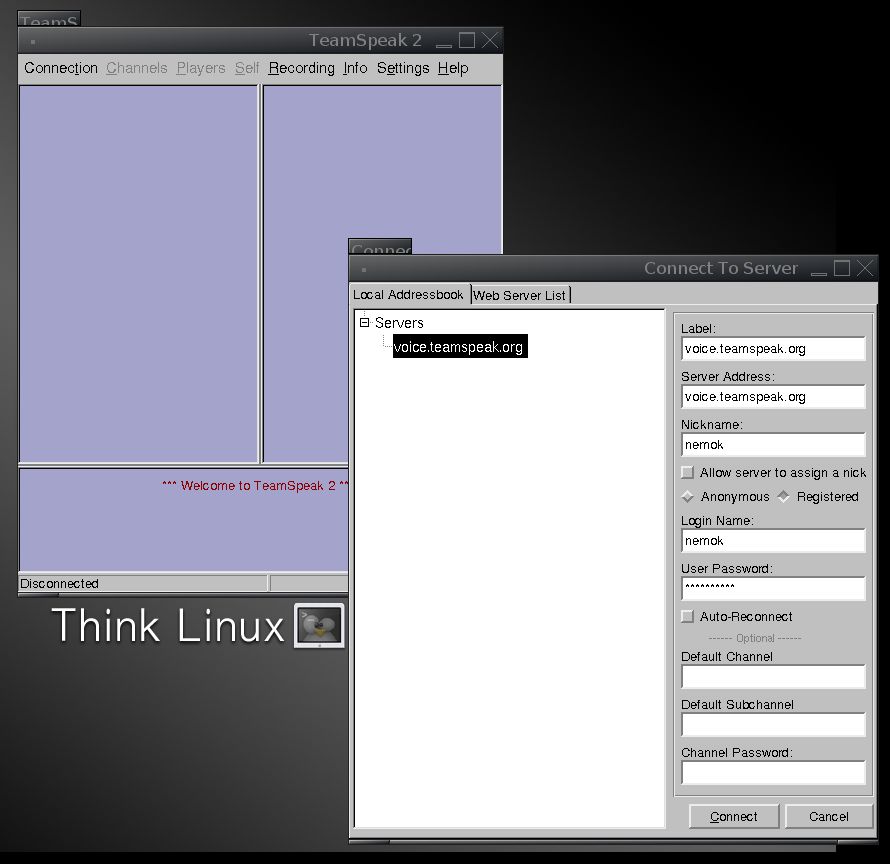The width and height of the screenshot is (890, 864).
Task: Enable the Auto-Reconnect checkbox
Action: click(687, 616)
